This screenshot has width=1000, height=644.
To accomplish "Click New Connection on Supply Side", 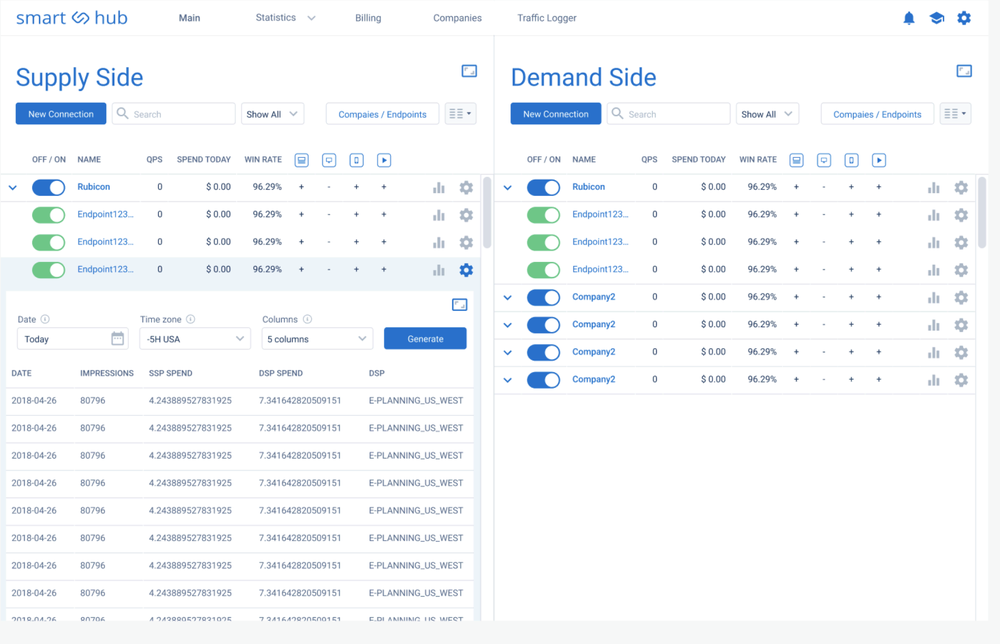I will (x=61, y=114).
